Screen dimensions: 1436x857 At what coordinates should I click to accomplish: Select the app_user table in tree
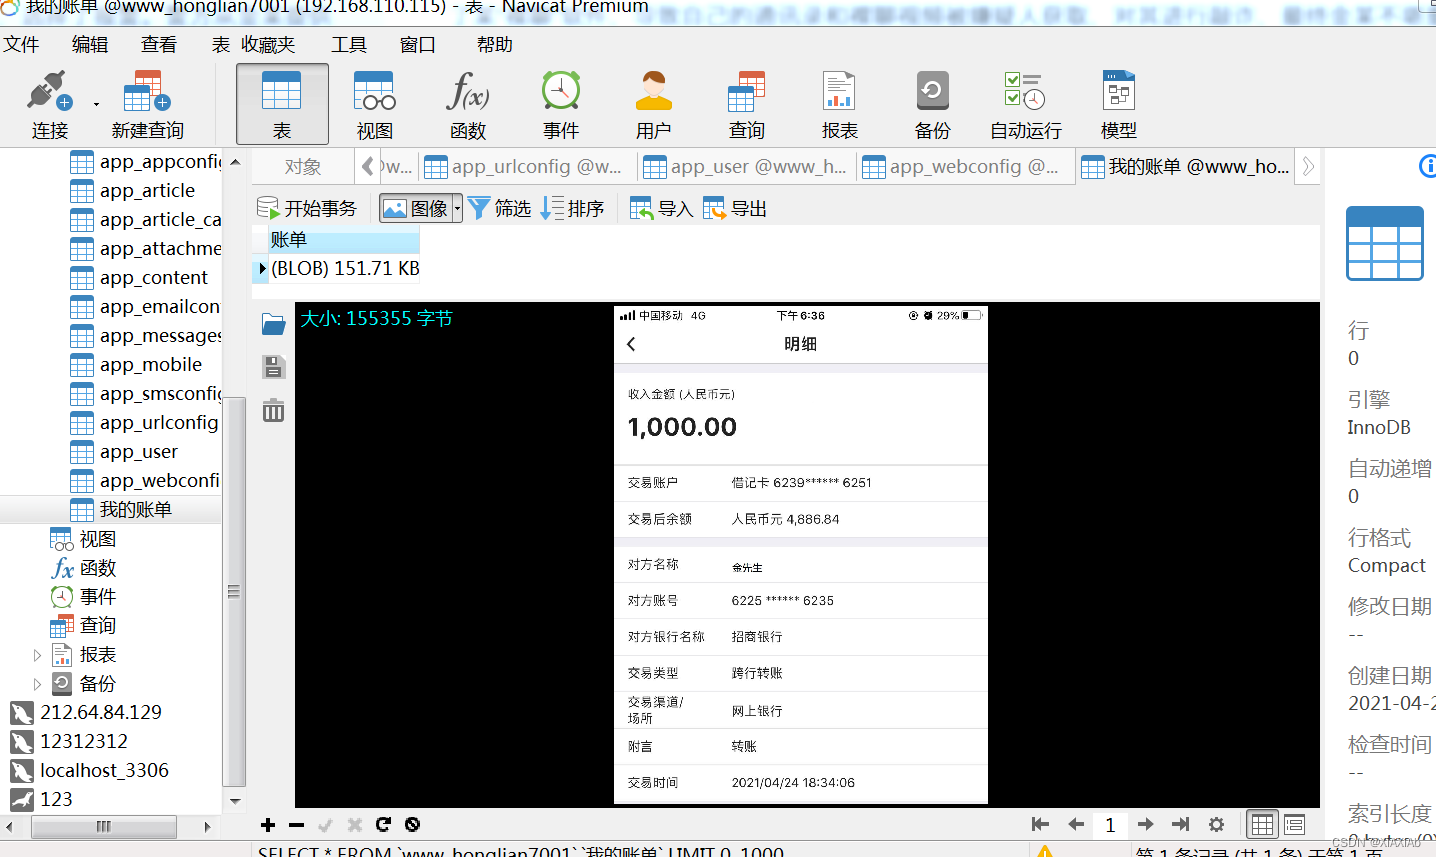(x=138, y=452)
